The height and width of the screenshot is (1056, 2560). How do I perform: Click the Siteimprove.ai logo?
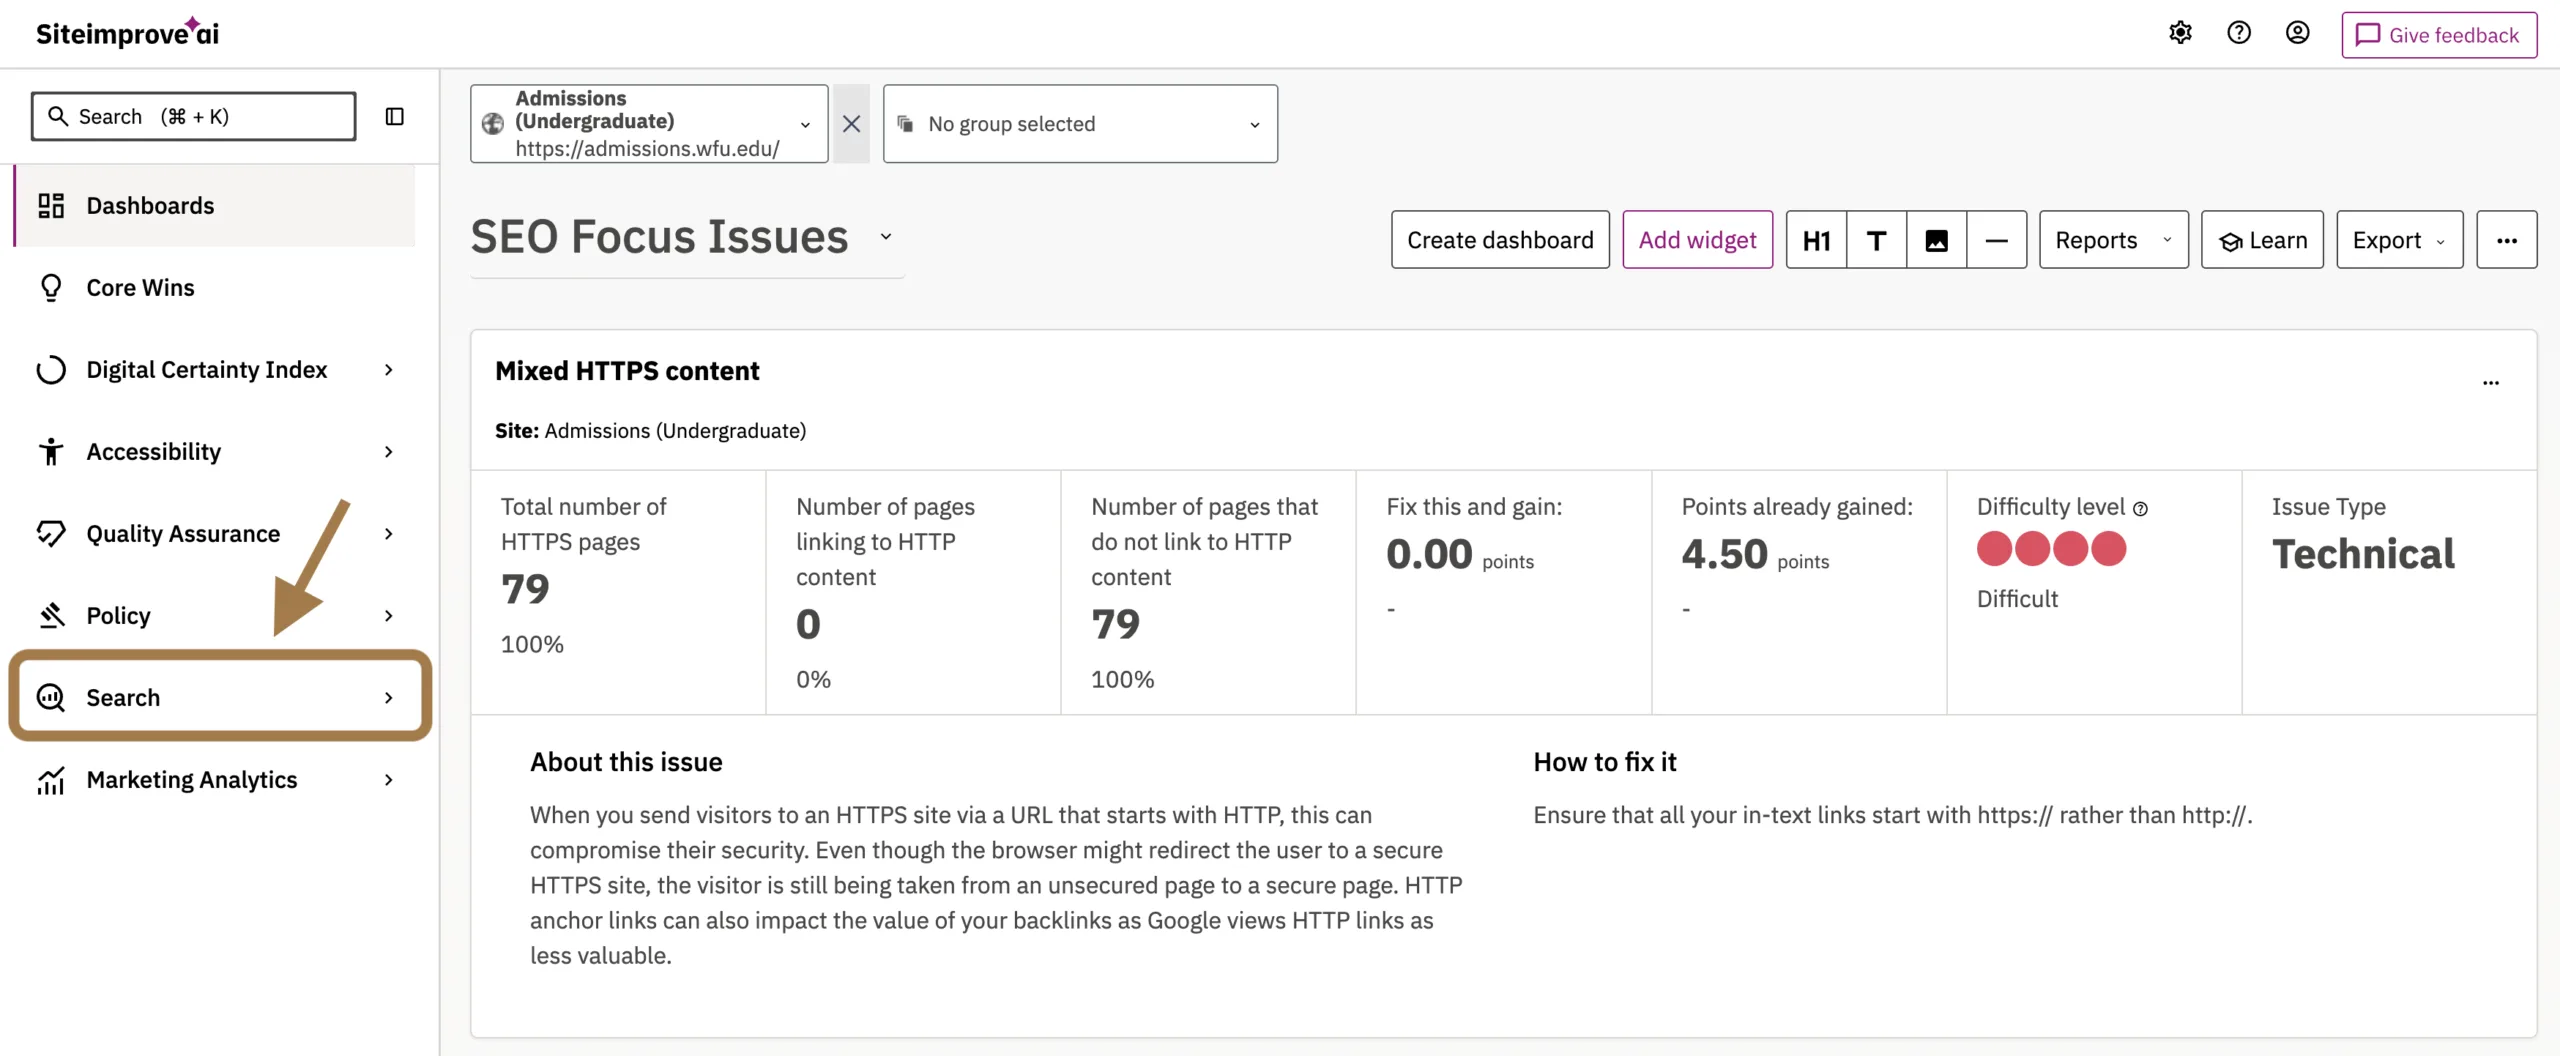[127, 33]
